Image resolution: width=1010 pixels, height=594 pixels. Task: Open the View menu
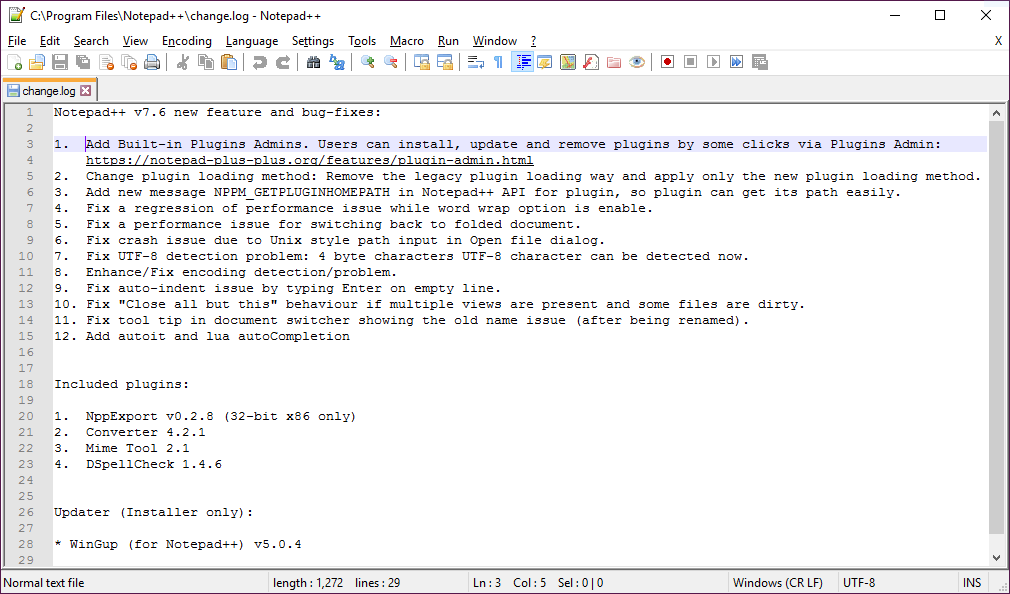tap(135, 41)
